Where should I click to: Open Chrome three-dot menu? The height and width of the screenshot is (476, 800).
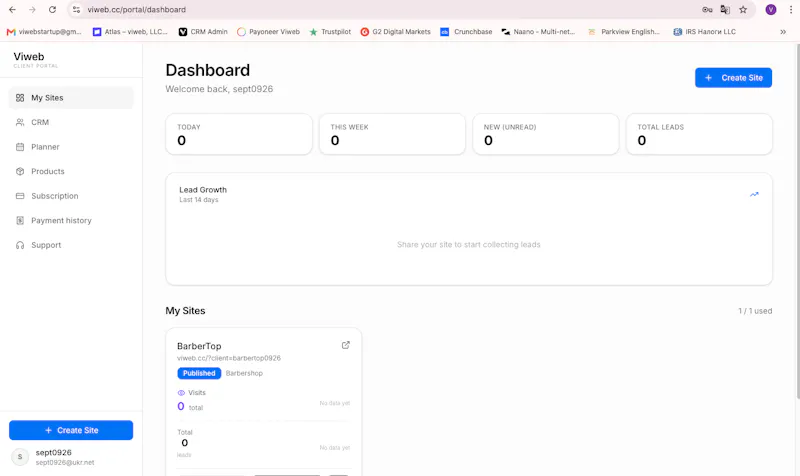click(791, 10)
